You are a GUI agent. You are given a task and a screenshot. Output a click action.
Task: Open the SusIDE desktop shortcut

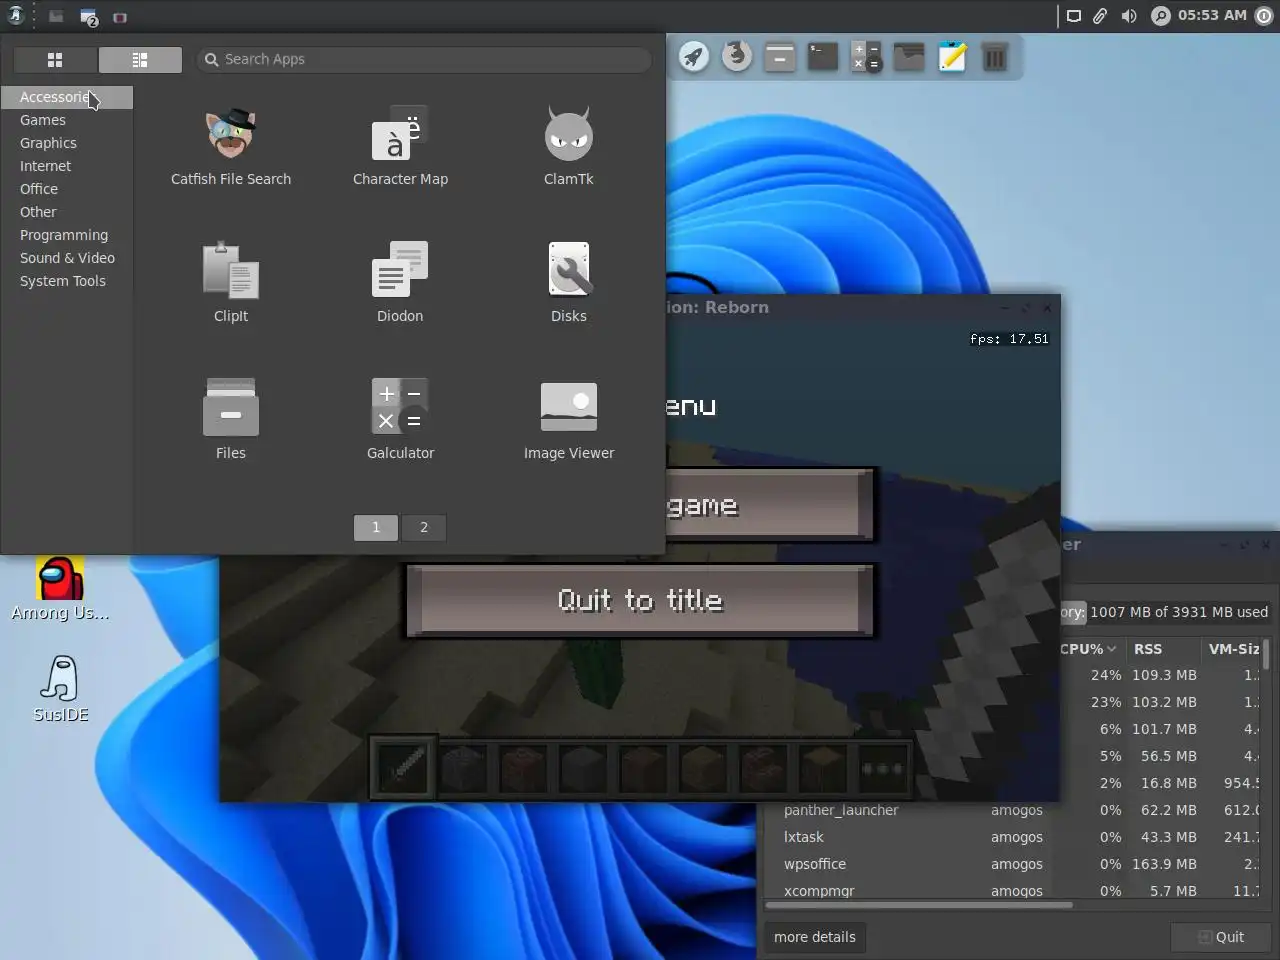[x=61, y=689]
